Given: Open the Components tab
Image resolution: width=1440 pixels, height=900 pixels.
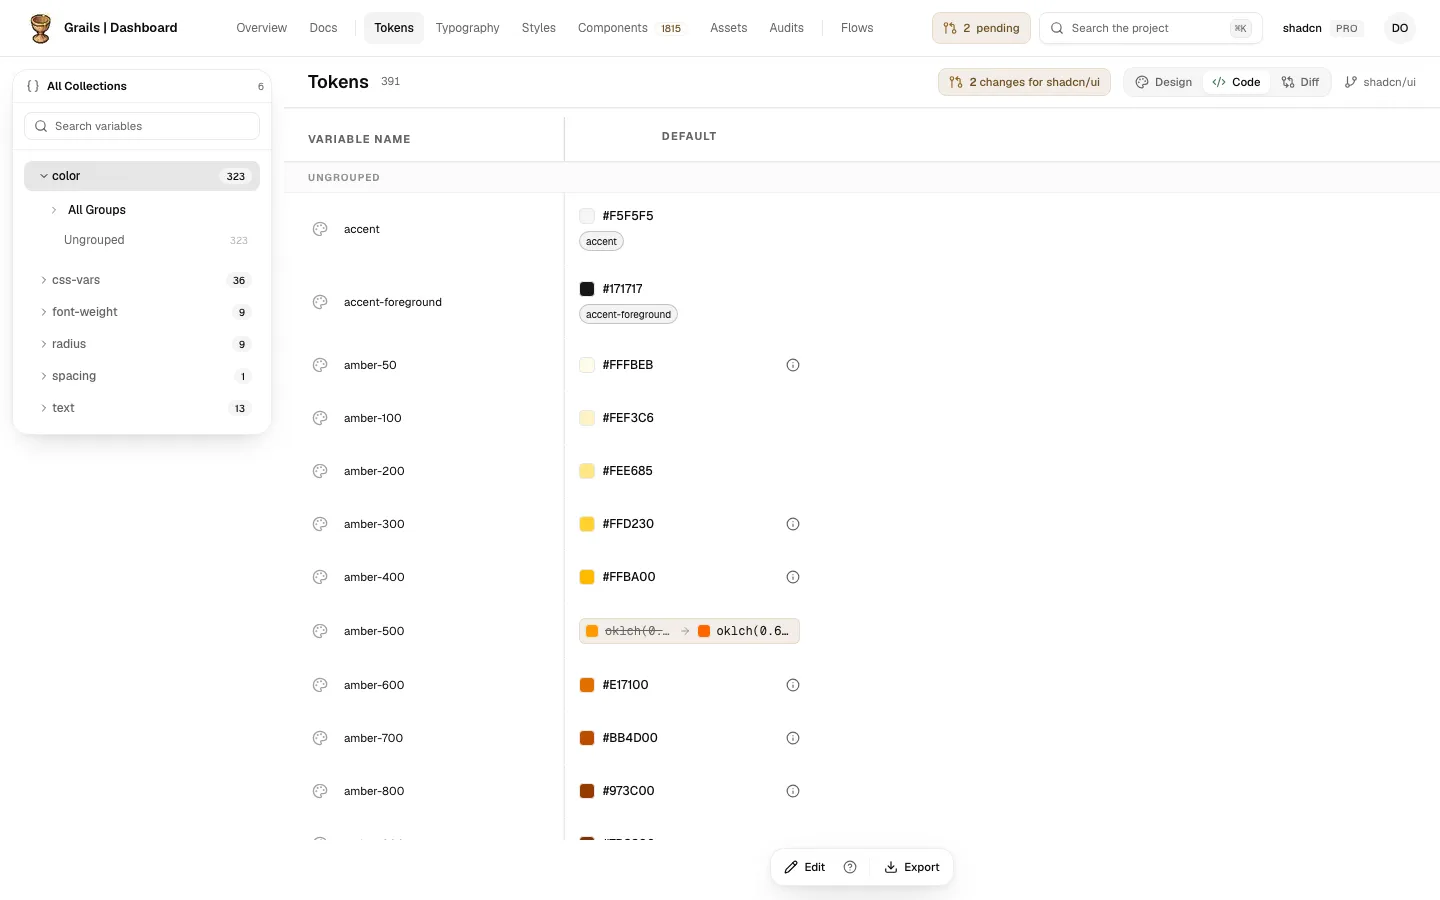Looking at the screenshot, I should (630, 28).
